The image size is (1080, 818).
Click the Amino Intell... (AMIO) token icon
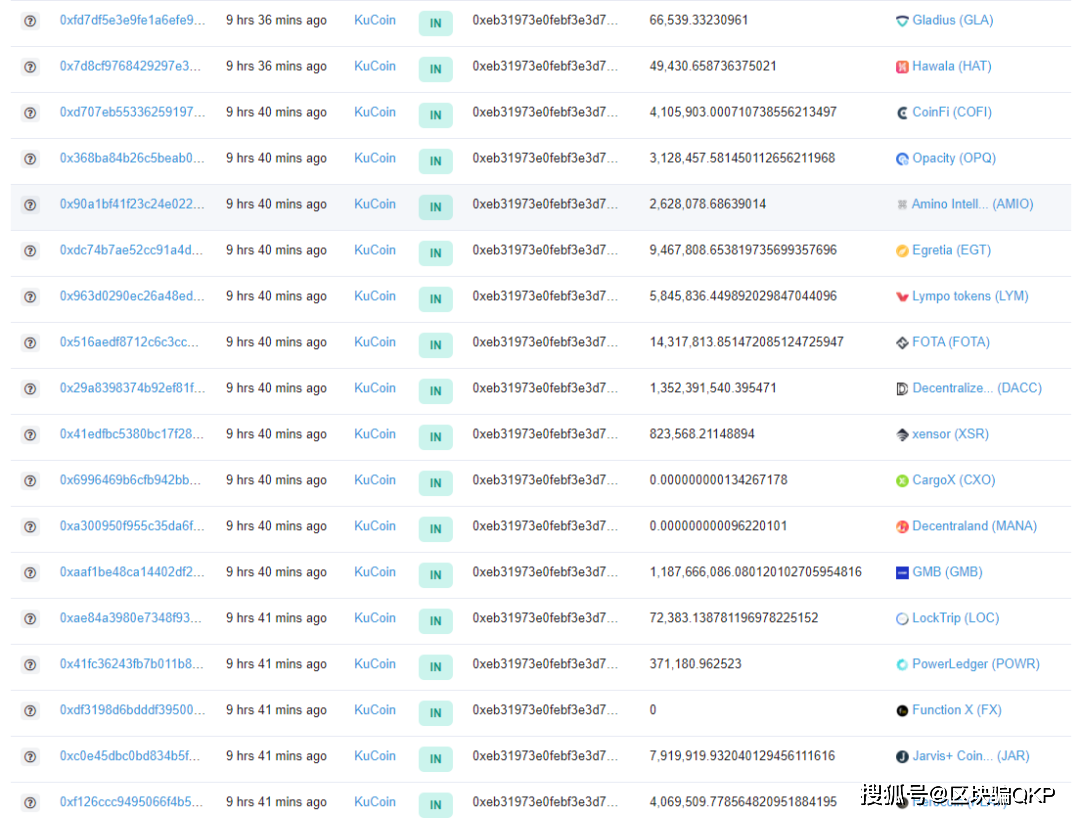coord(902,204)
